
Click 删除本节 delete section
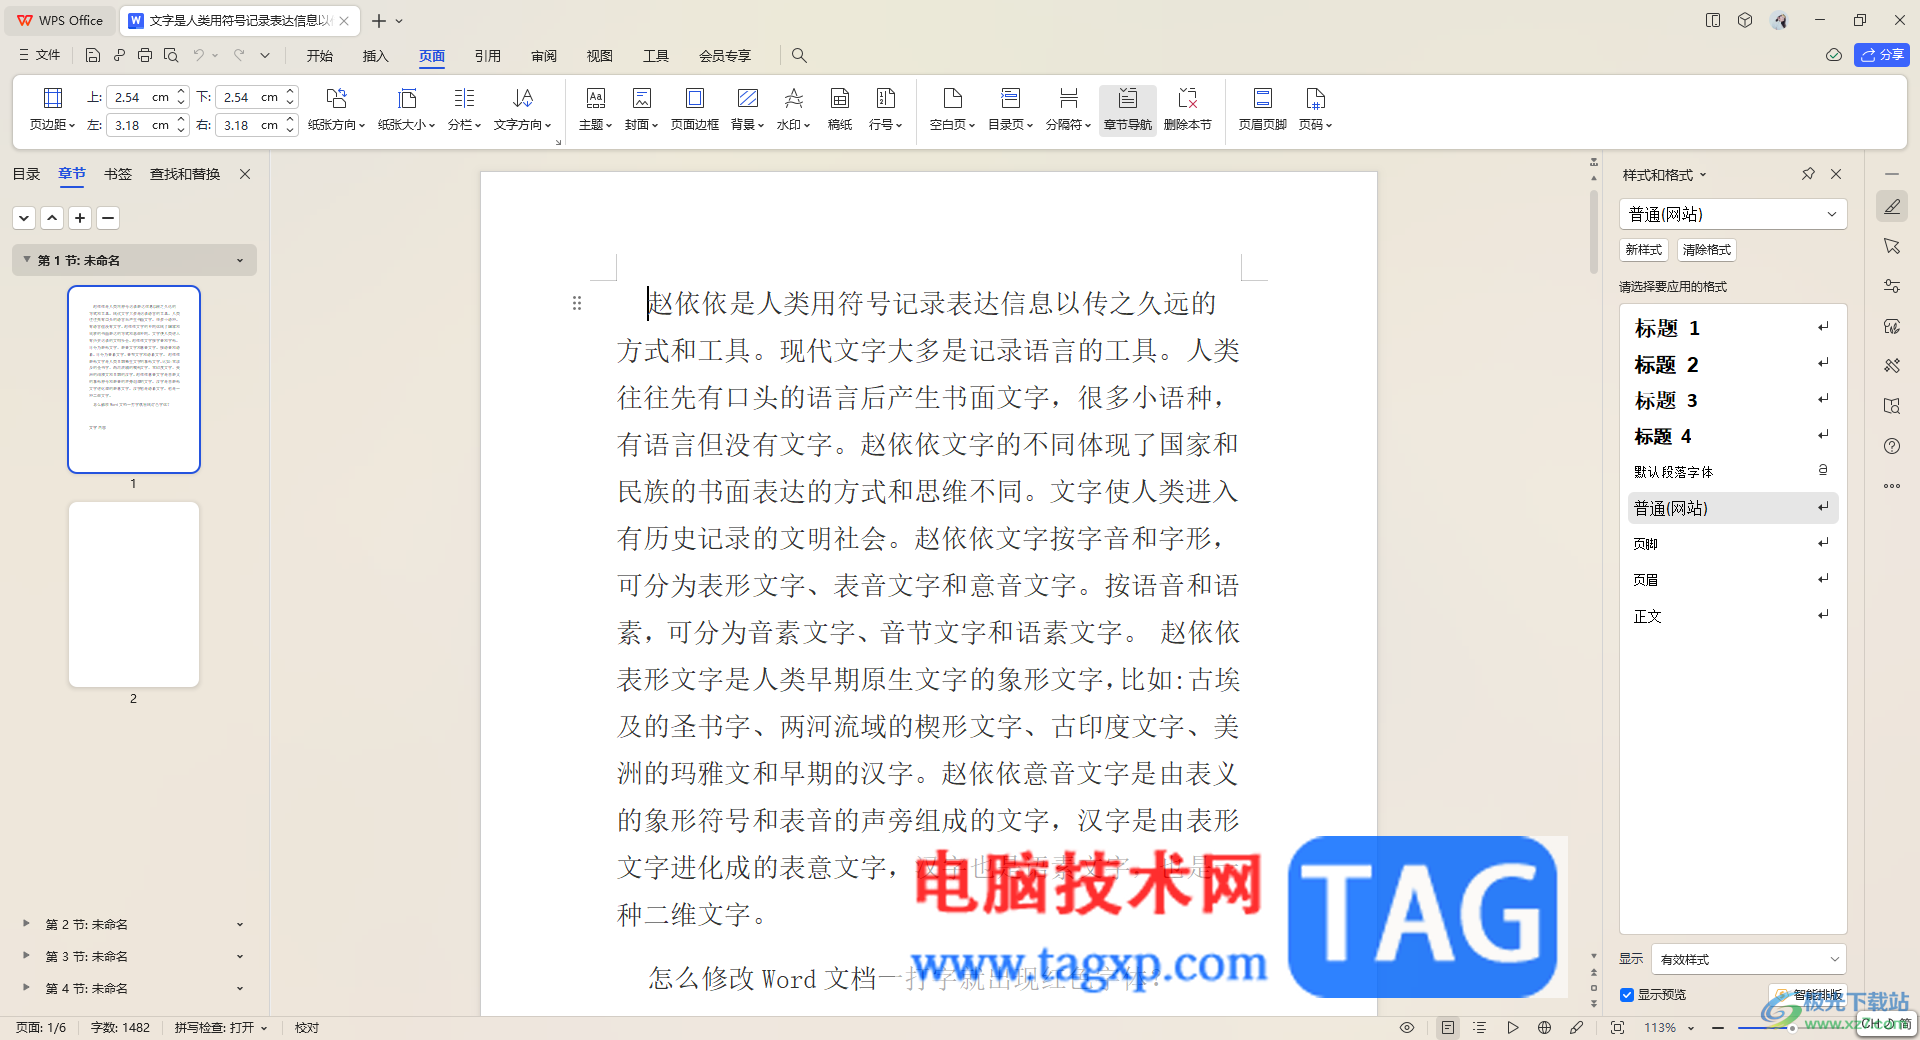[x=1188, y=109]
